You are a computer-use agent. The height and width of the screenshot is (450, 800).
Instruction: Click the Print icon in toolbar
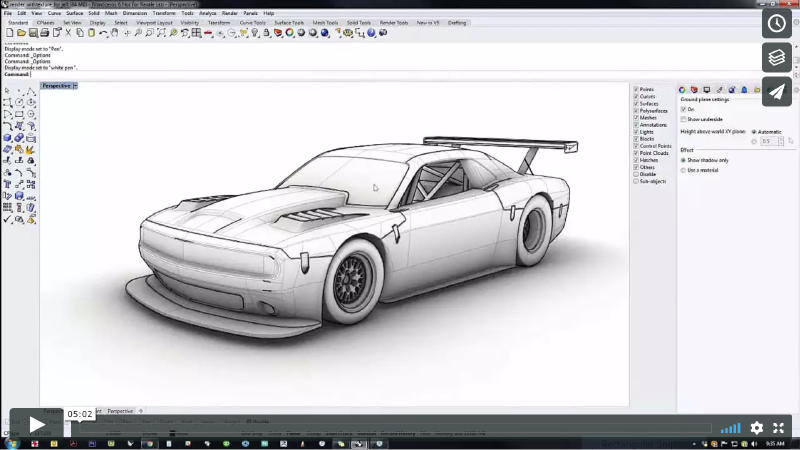[44, 33]
